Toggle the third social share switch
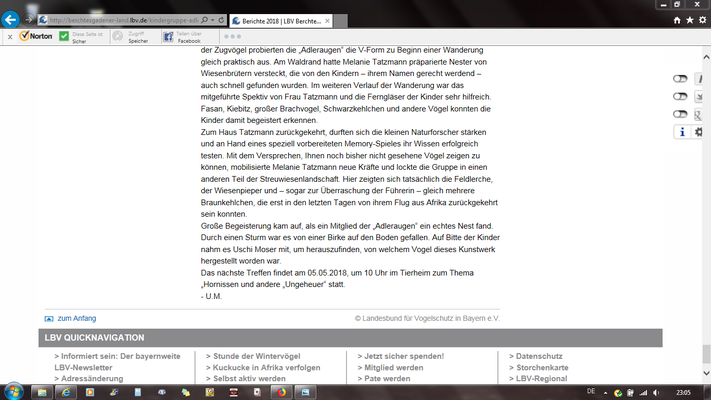Image resolution: width=711 pixels, height=400 pixels. [x=680, y=114]
